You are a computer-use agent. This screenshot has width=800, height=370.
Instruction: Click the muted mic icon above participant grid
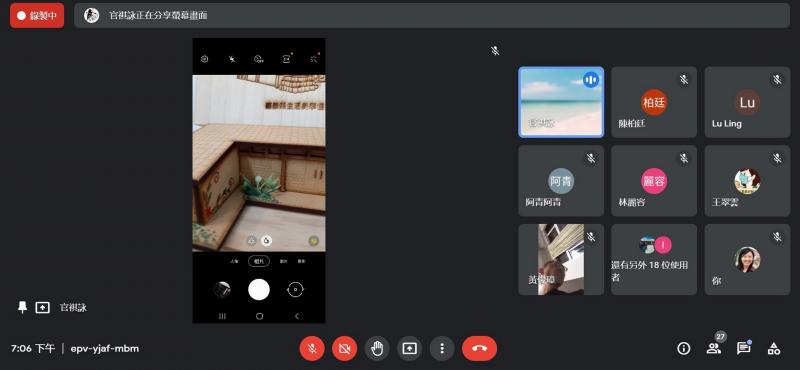[x=495, y=51]
